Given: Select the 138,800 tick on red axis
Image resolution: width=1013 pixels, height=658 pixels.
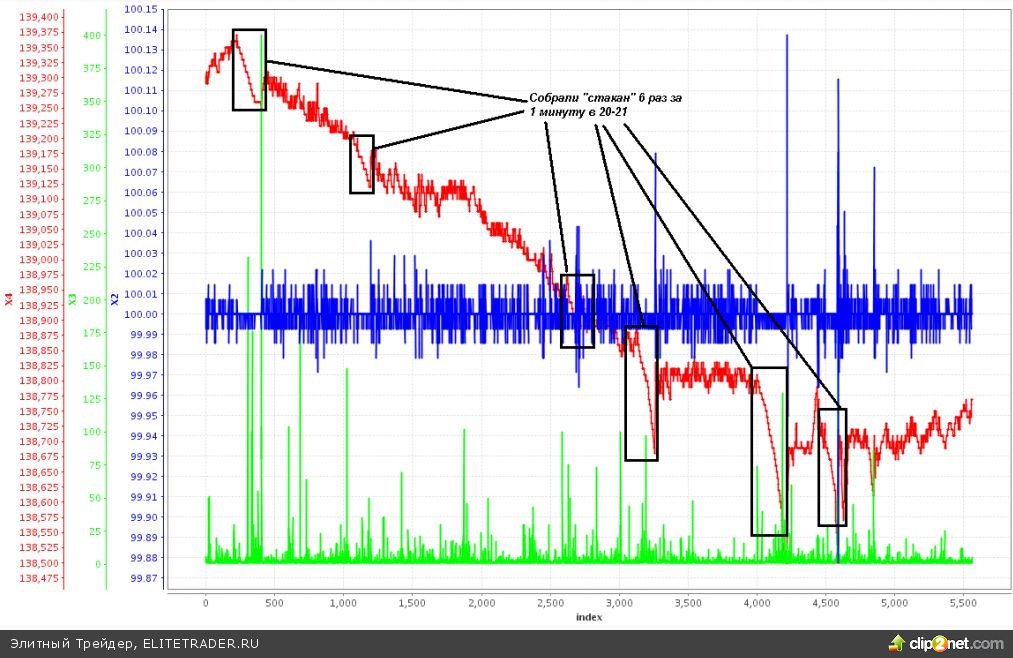Looking at the screenshot, I should pyautogui.click(x=39, y=381).
